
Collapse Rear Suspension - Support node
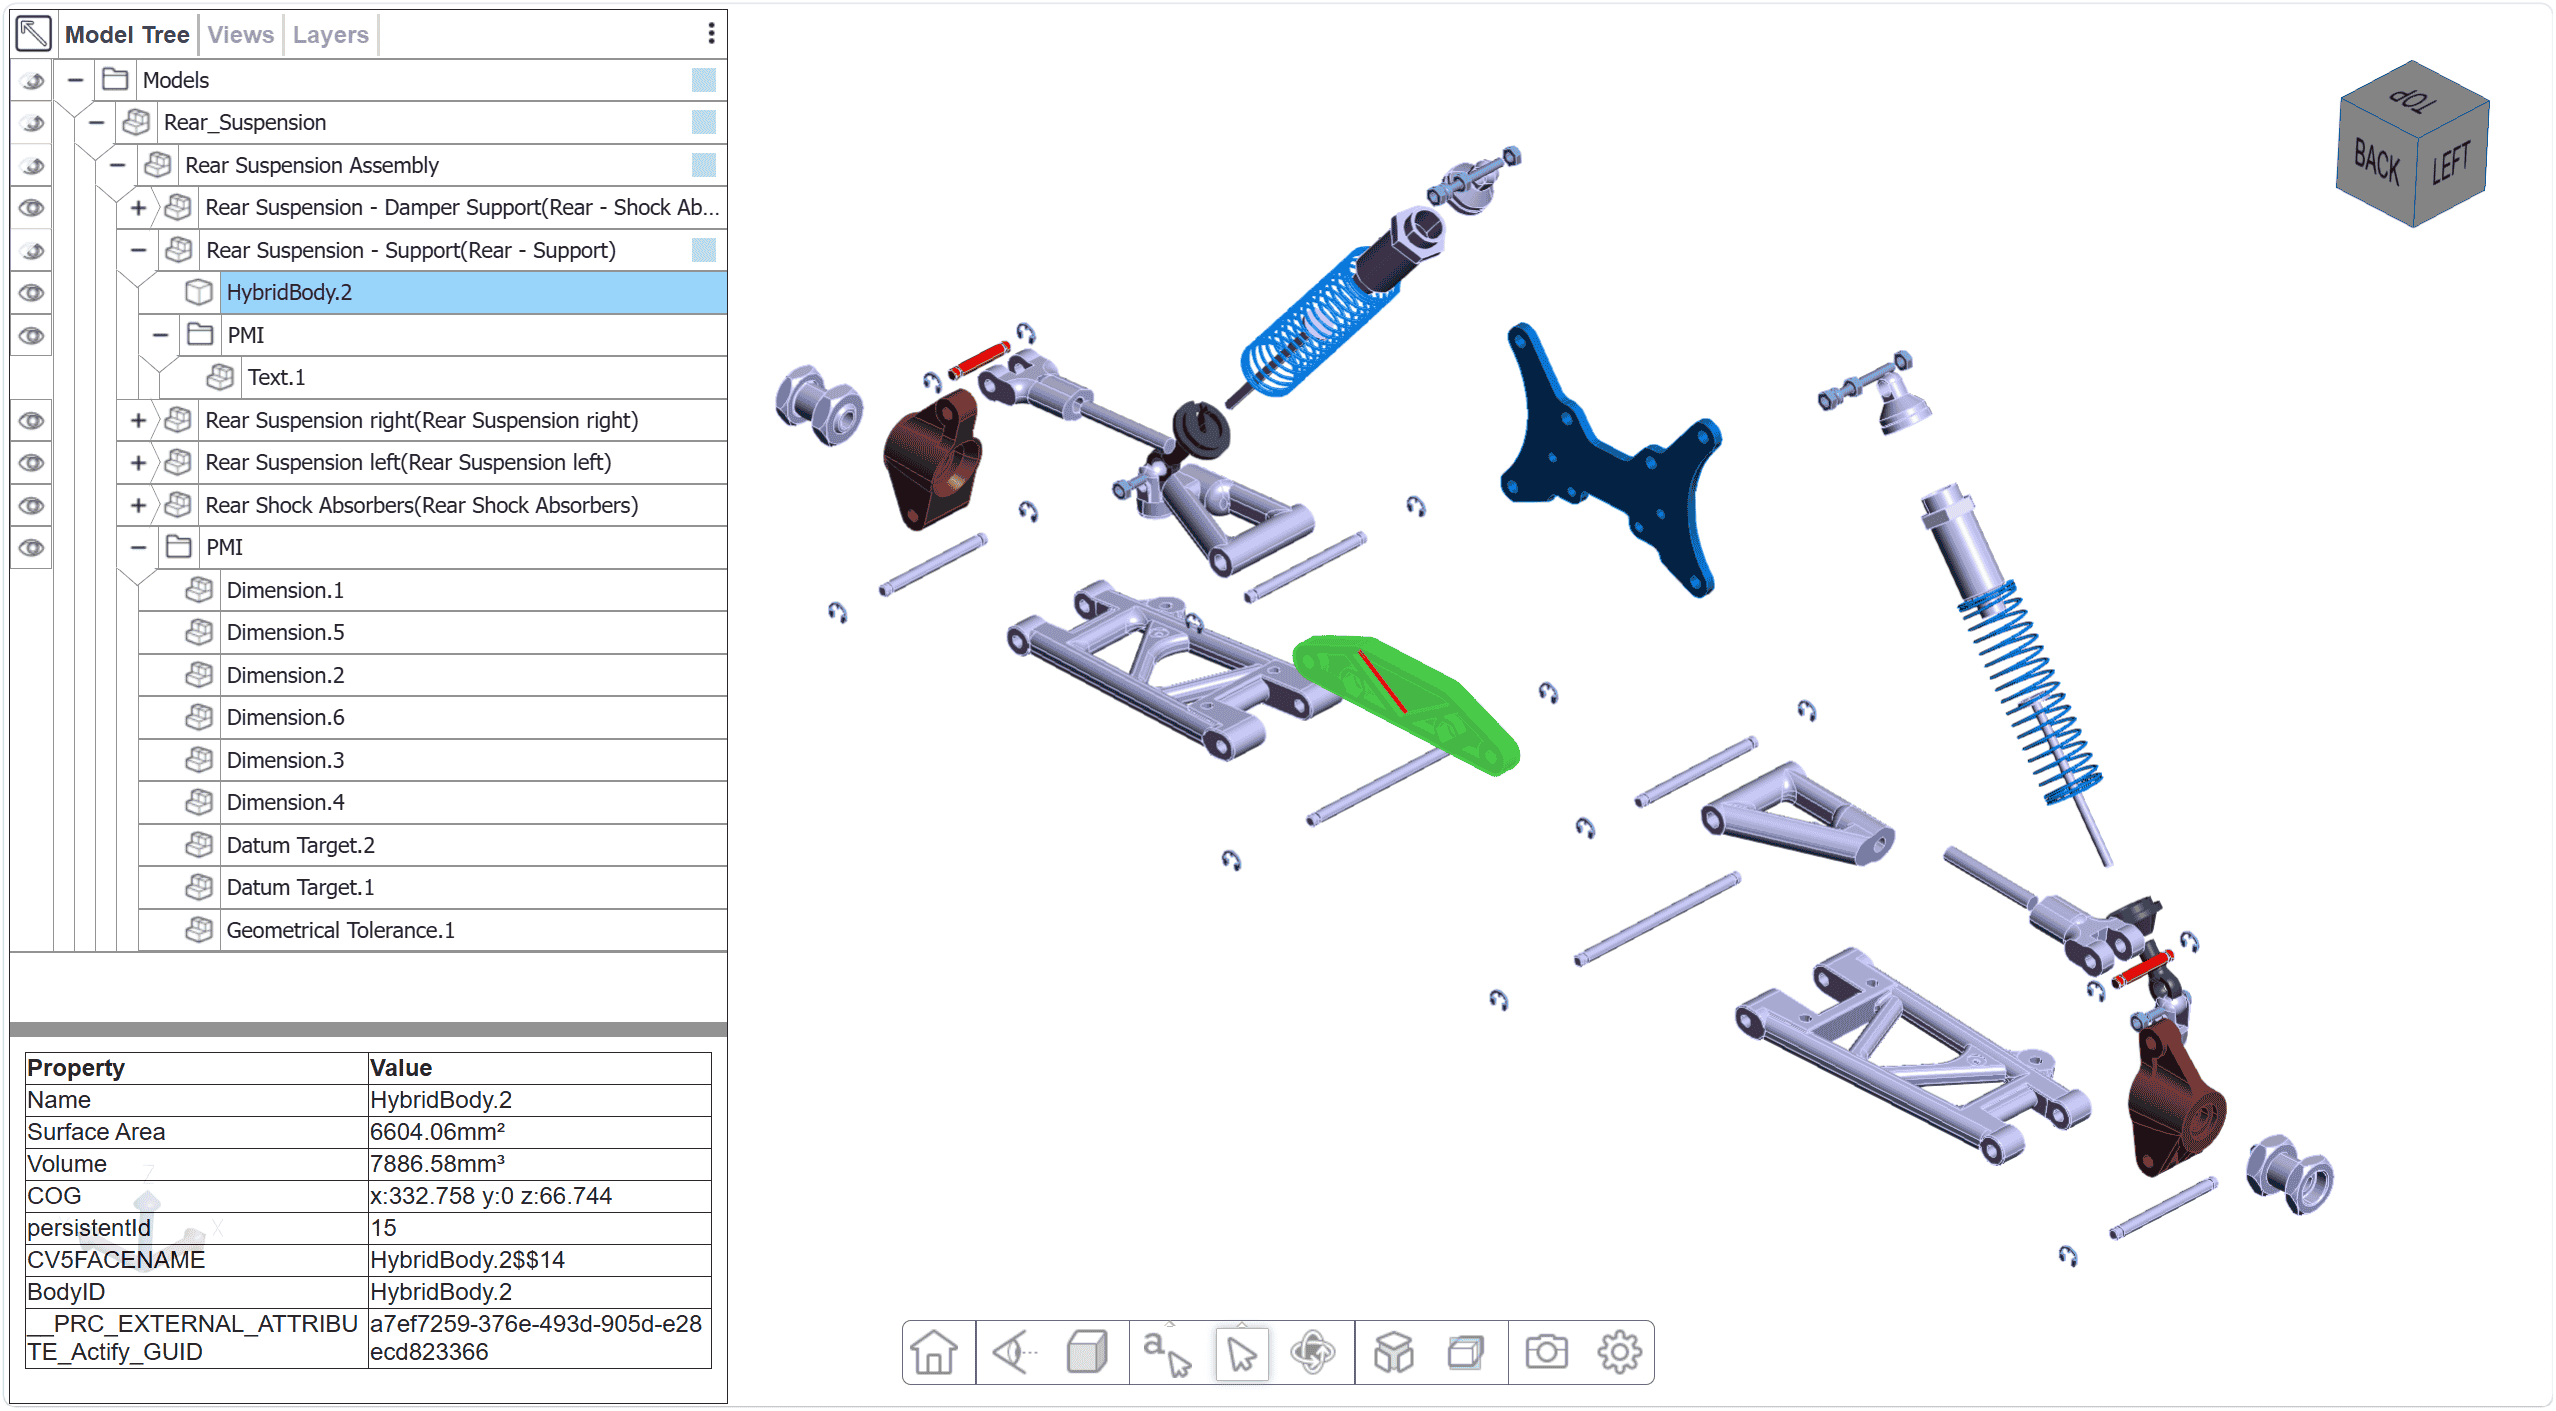(138, 250)
